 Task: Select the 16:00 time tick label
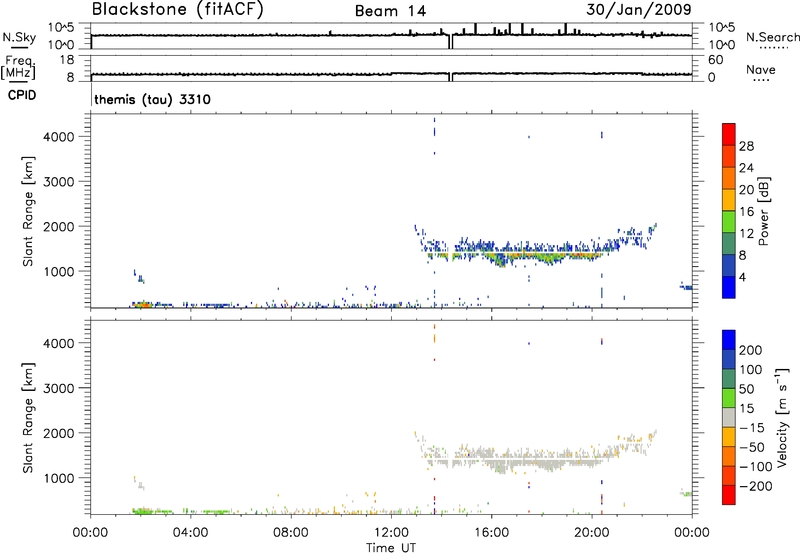click(x=491, y=533)
